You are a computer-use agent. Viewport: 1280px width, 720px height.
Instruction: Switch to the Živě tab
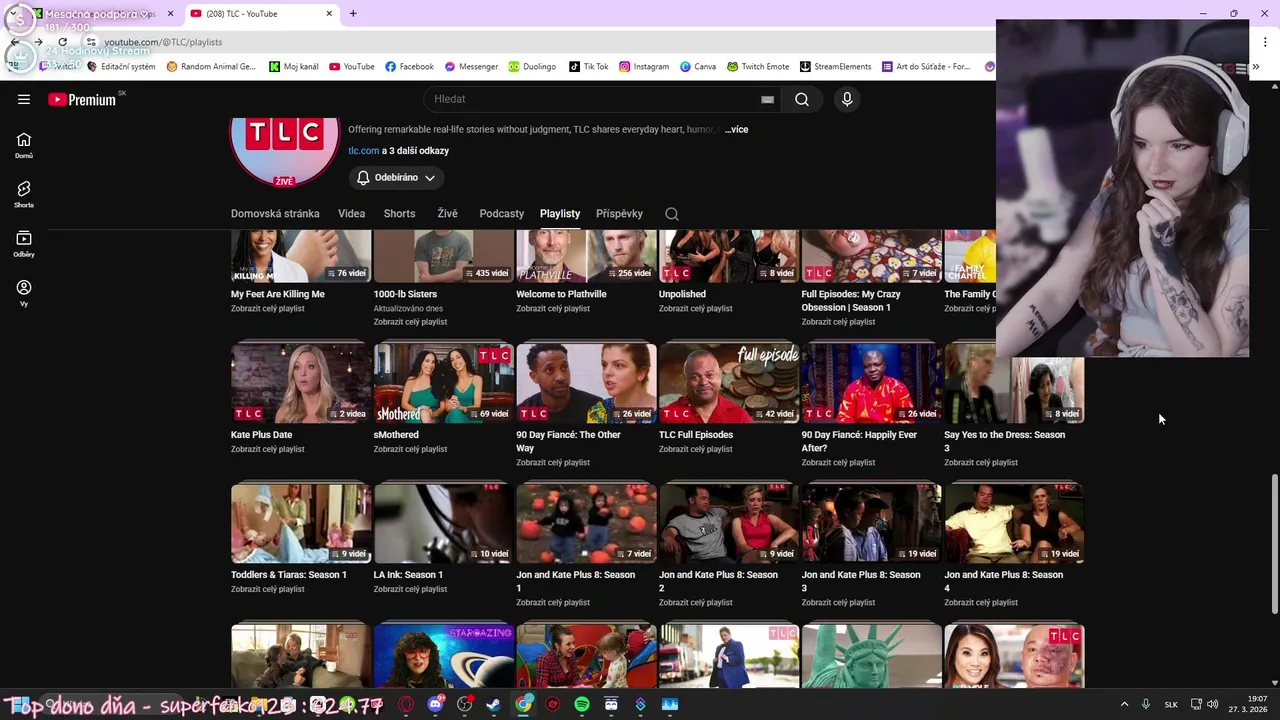click(x=447, y=213)
